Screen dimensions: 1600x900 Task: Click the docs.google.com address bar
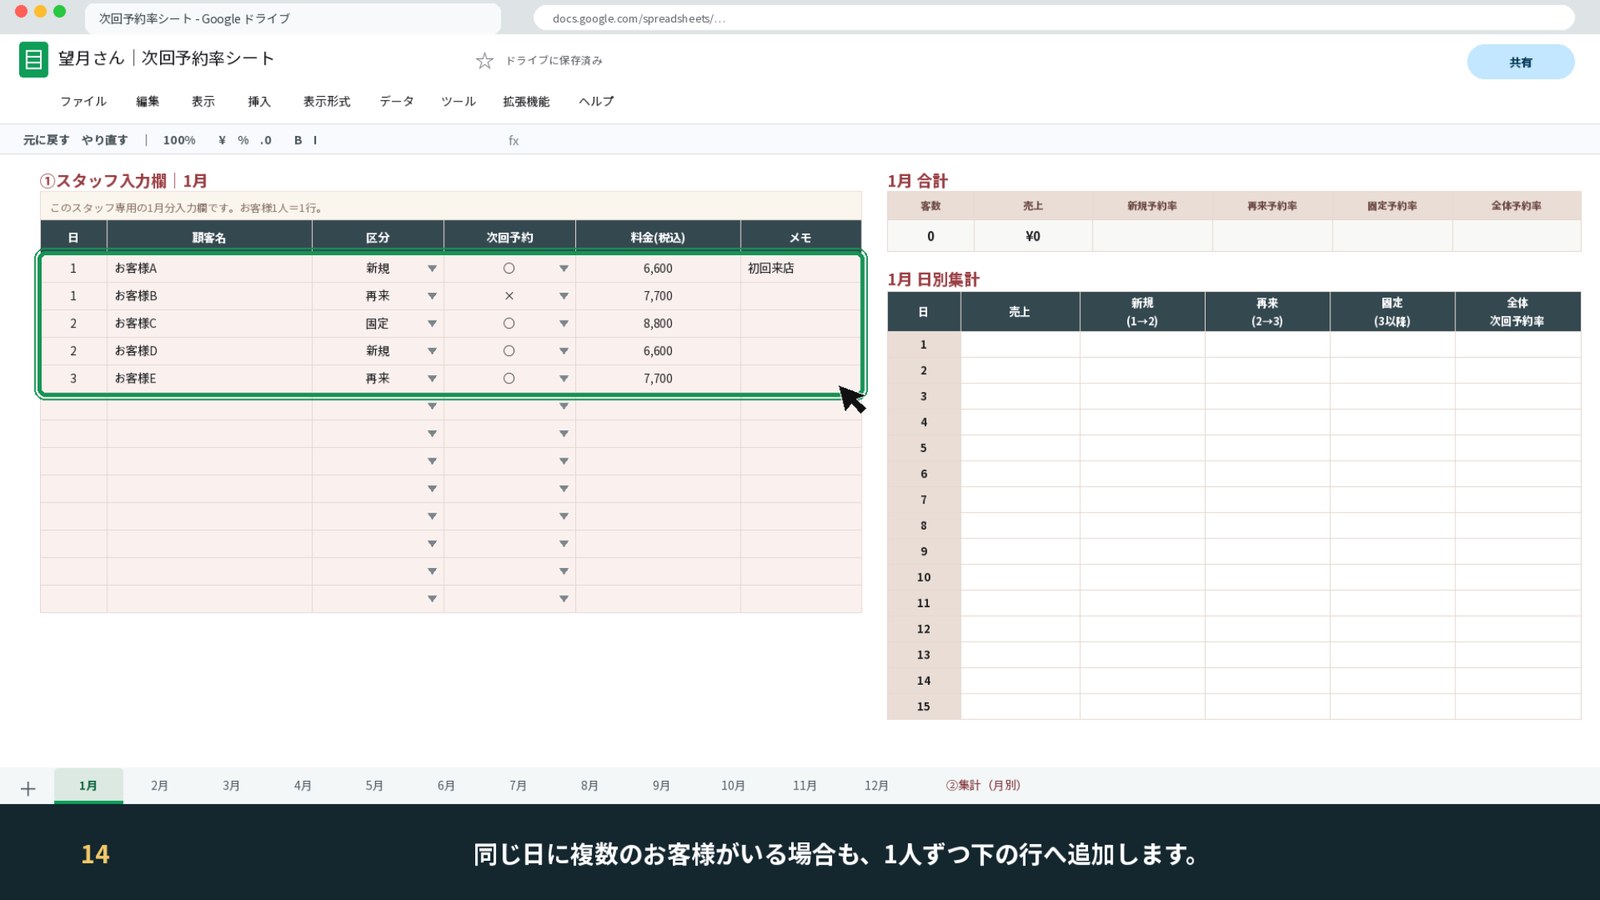coord(1054,19)
